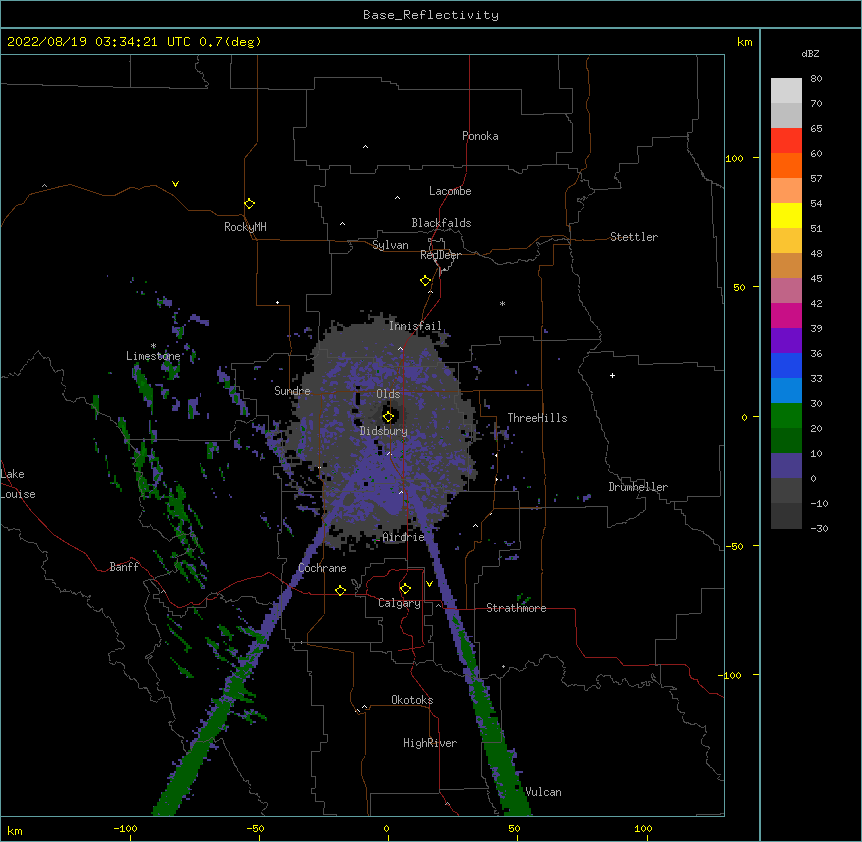The width and height of the screenshot is (862, 842).
Task: Click the RedDeer city label
Action: (x=440, y=255)
